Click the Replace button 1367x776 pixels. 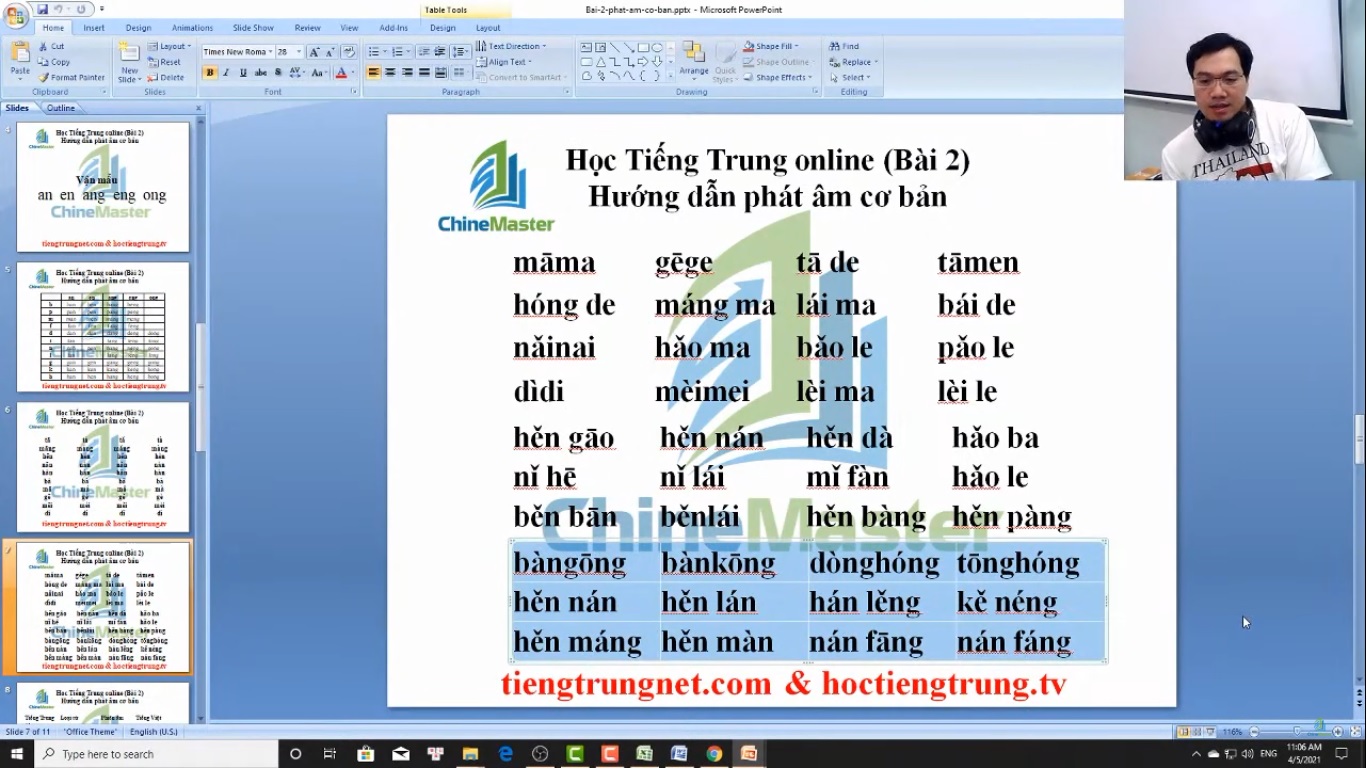click(x=851, y=62)
